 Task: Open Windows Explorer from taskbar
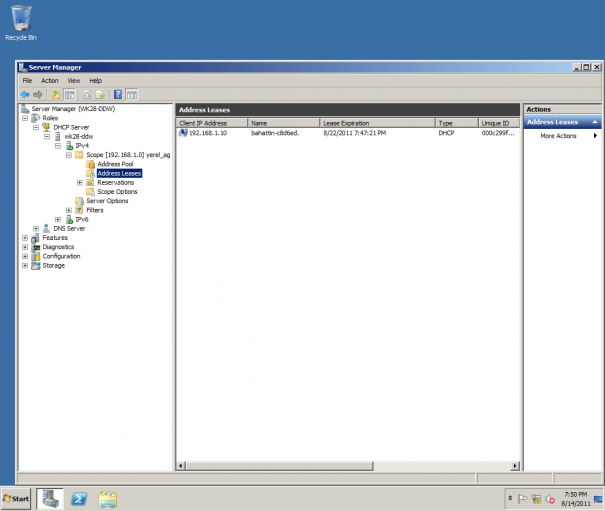pyautogui.click(x=108, y=499)
